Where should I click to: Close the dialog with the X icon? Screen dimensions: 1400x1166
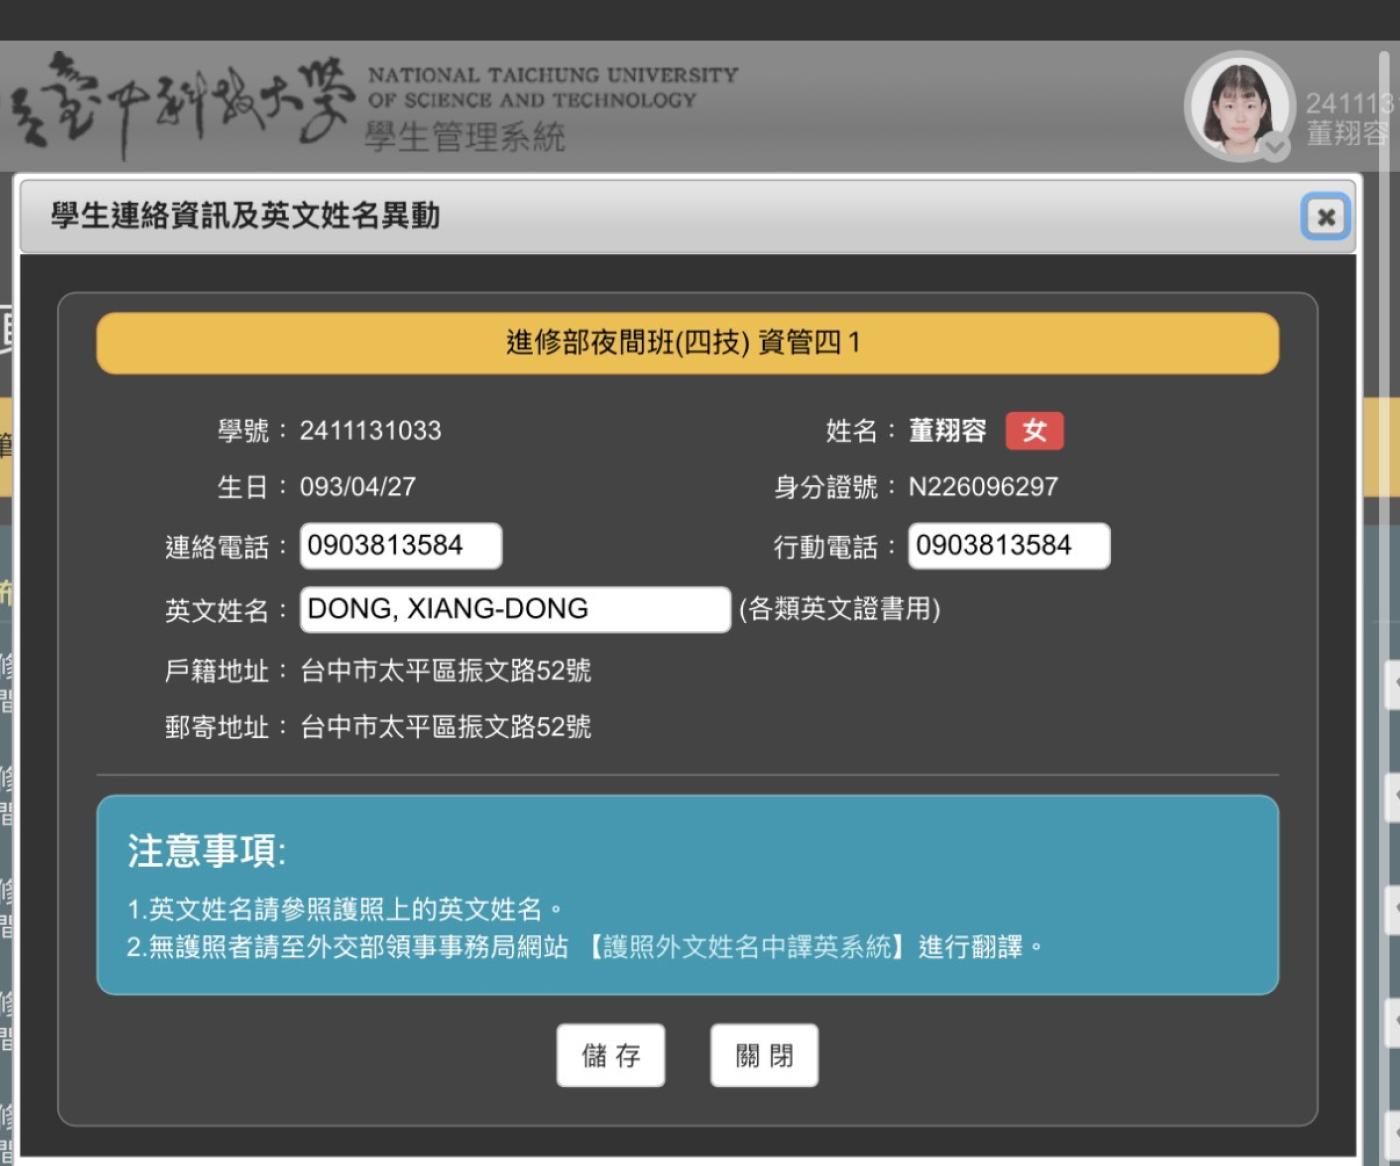coord(1325,216)
